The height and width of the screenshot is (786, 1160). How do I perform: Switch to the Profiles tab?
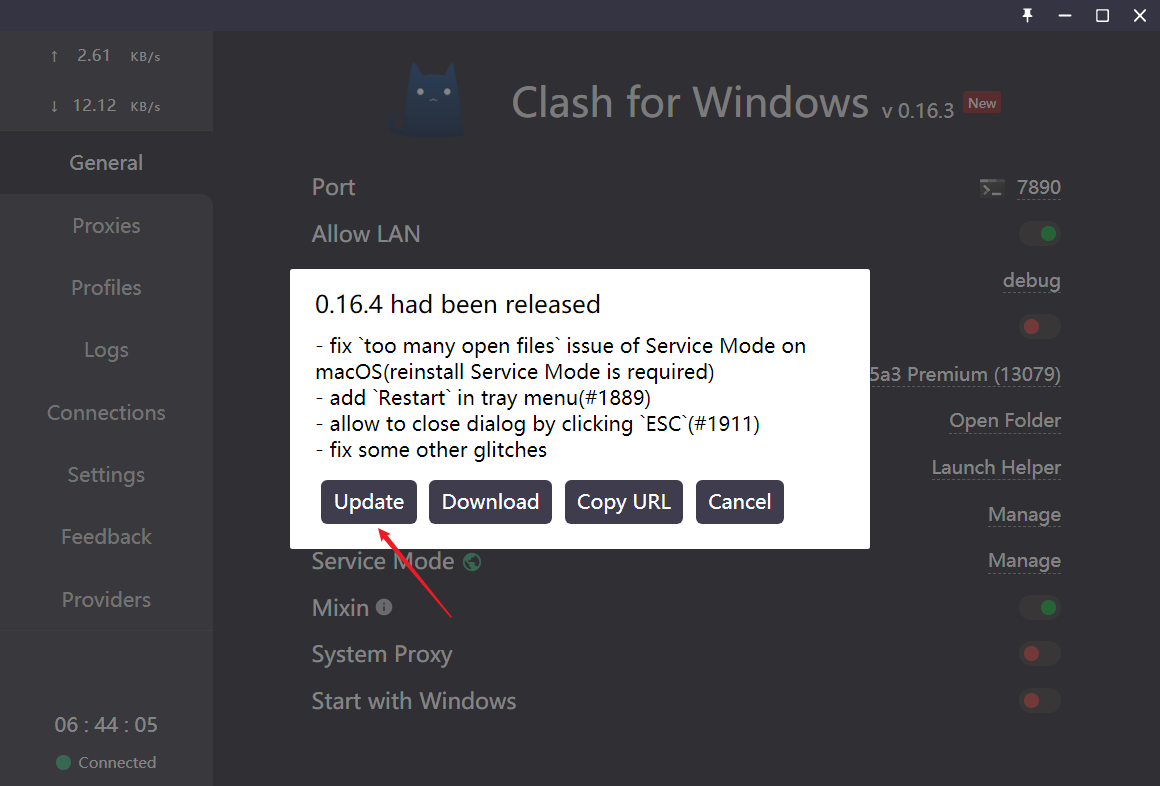[x=107, y=288]
